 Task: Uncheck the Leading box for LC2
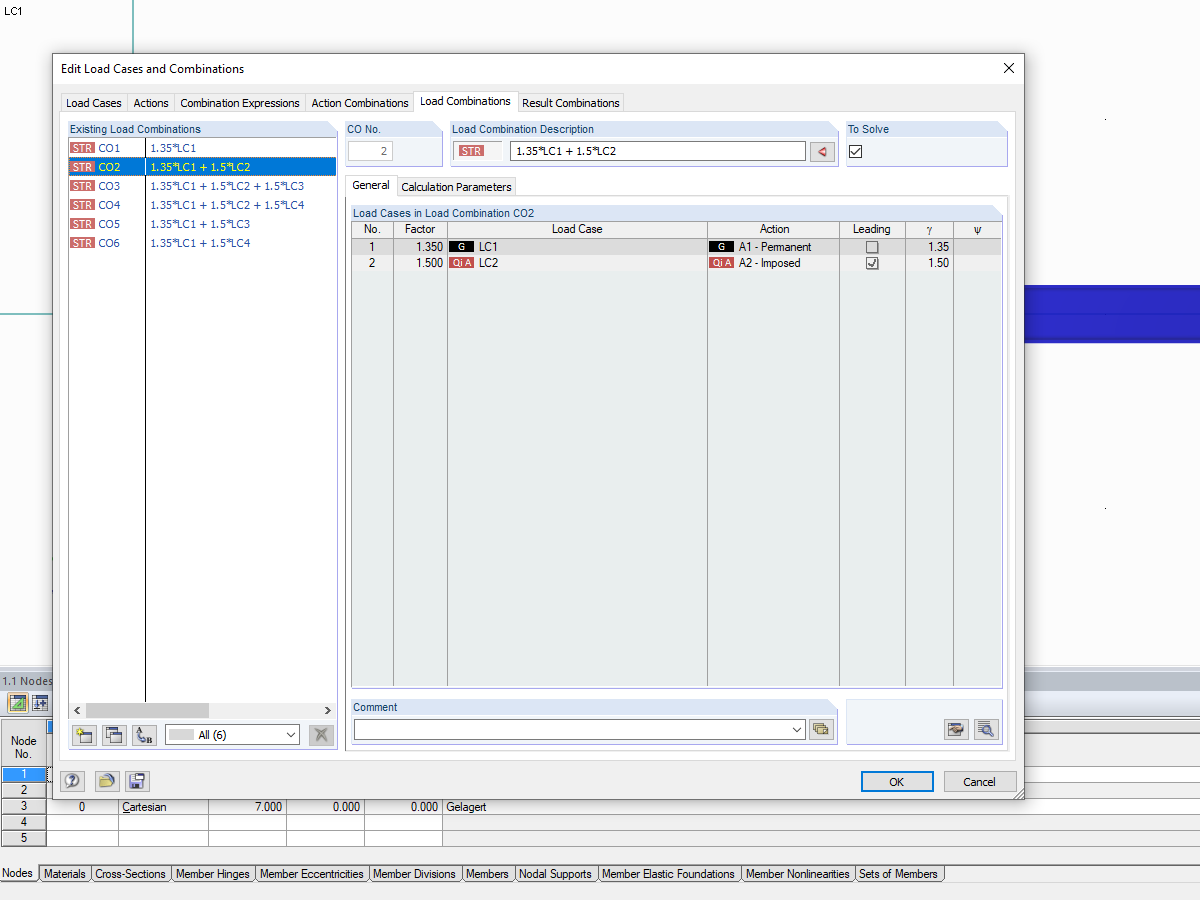click(x=871, y=262)
